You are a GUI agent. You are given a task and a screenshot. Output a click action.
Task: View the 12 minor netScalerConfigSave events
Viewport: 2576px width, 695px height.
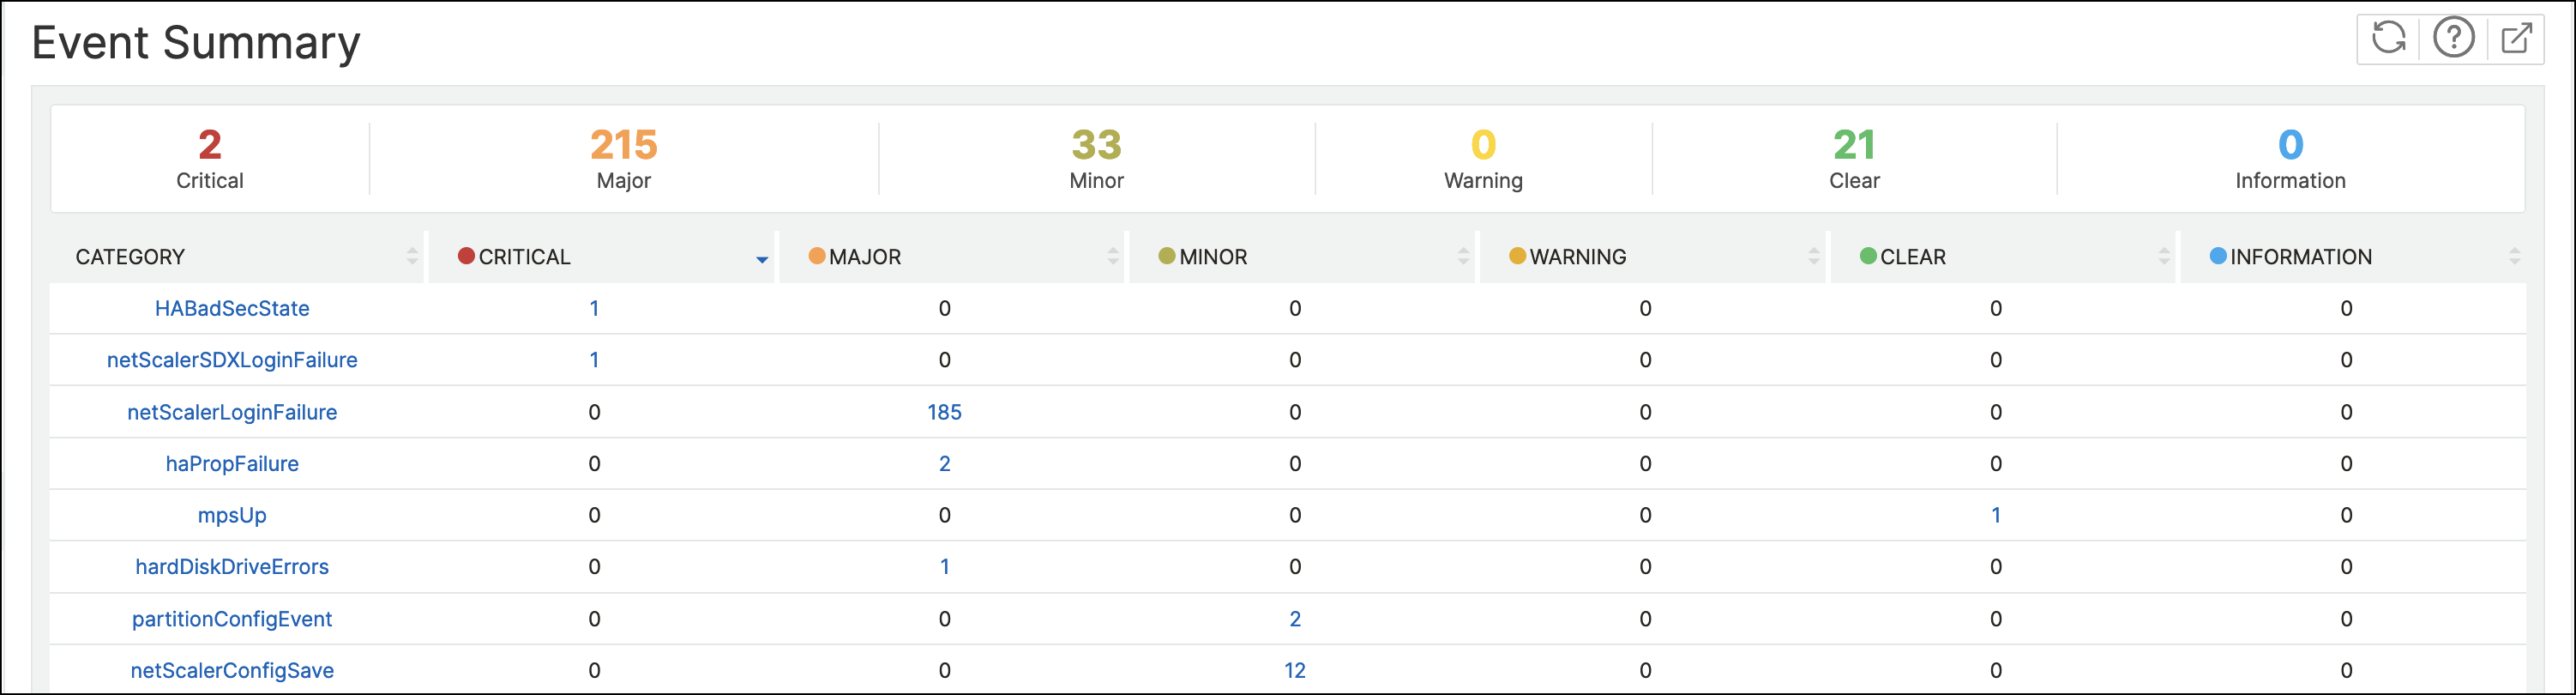pyautogui.click(x=1295, y=671)
